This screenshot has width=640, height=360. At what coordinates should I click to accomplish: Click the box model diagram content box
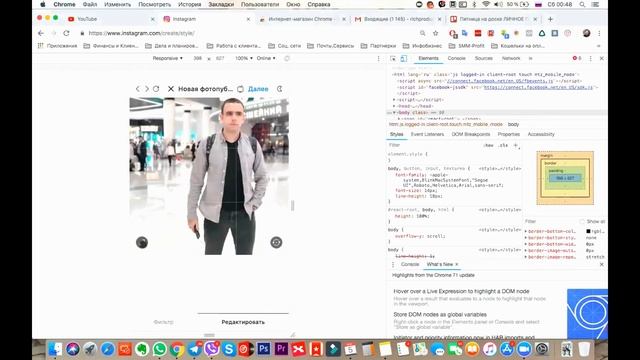tap(565, 178)
